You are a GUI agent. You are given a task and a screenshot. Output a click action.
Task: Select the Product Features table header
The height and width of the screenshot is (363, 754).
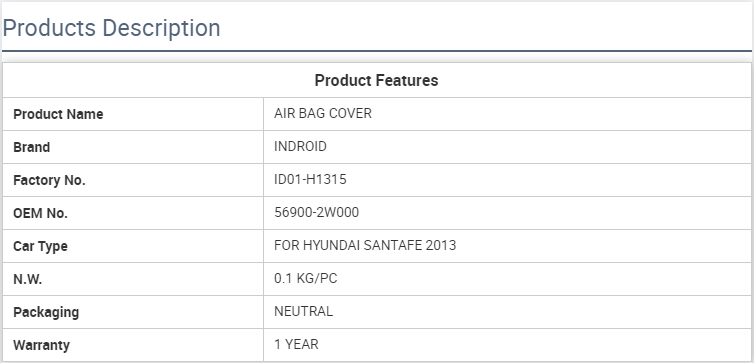tap(377, 80)
